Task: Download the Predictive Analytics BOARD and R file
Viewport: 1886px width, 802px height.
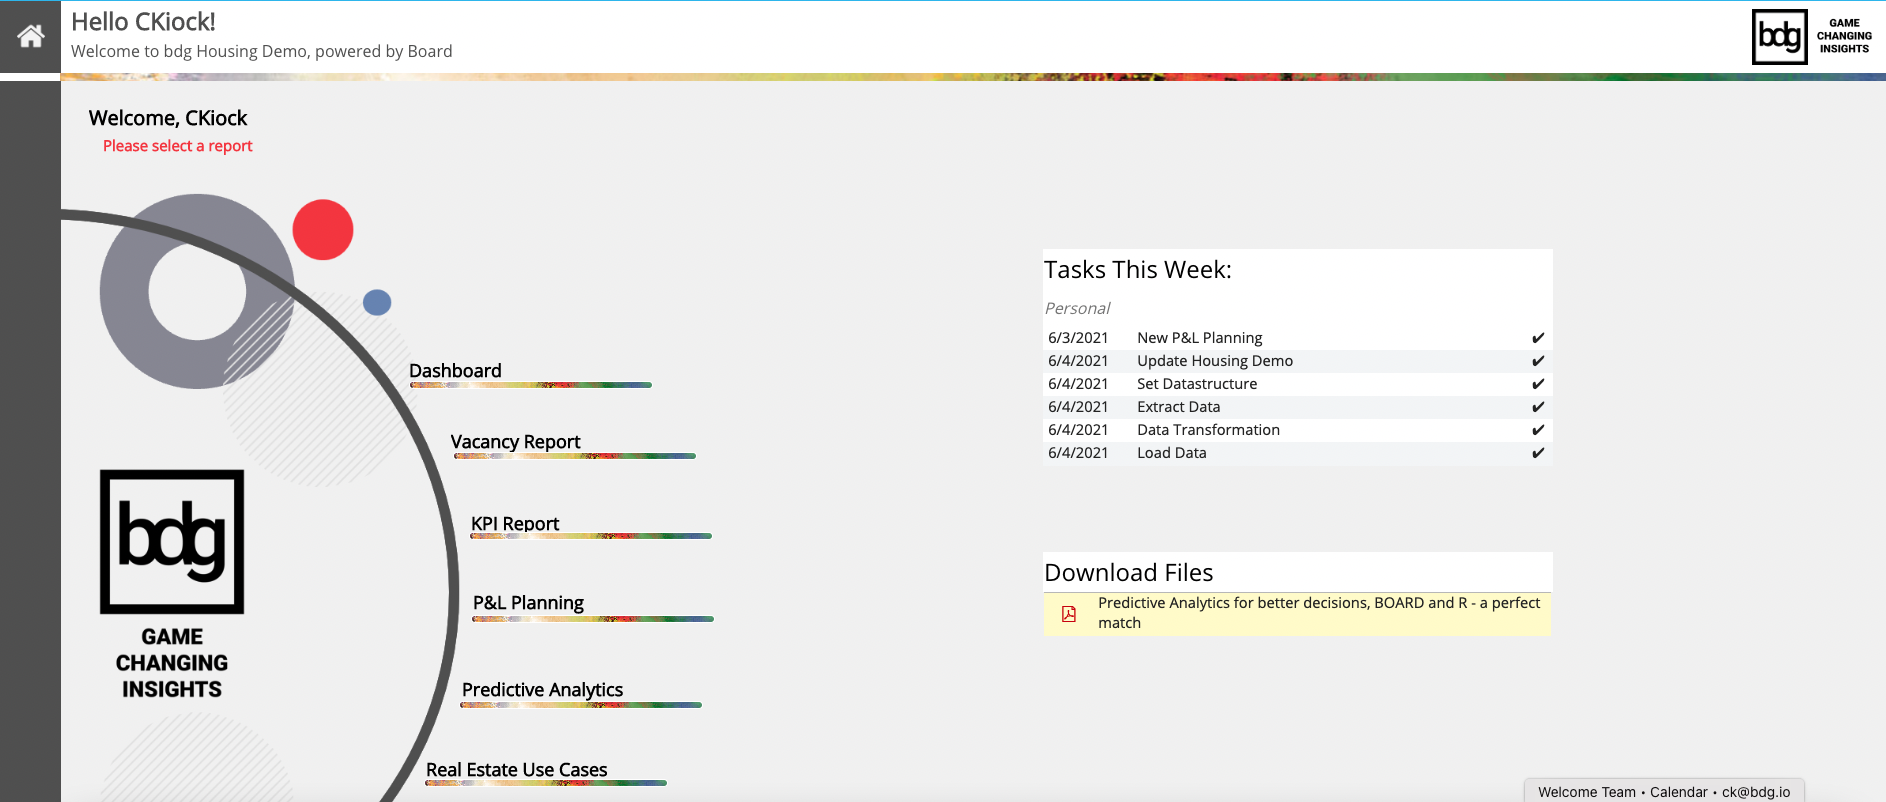Action: tap(1319, 613)
